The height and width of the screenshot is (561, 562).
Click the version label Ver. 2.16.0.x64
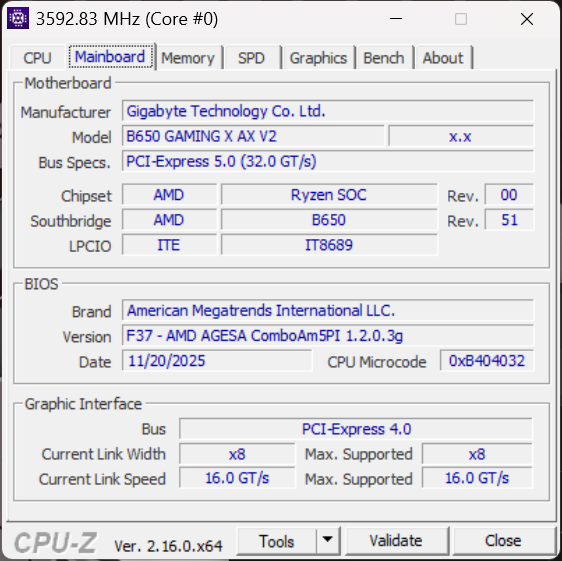pos(168,546)
